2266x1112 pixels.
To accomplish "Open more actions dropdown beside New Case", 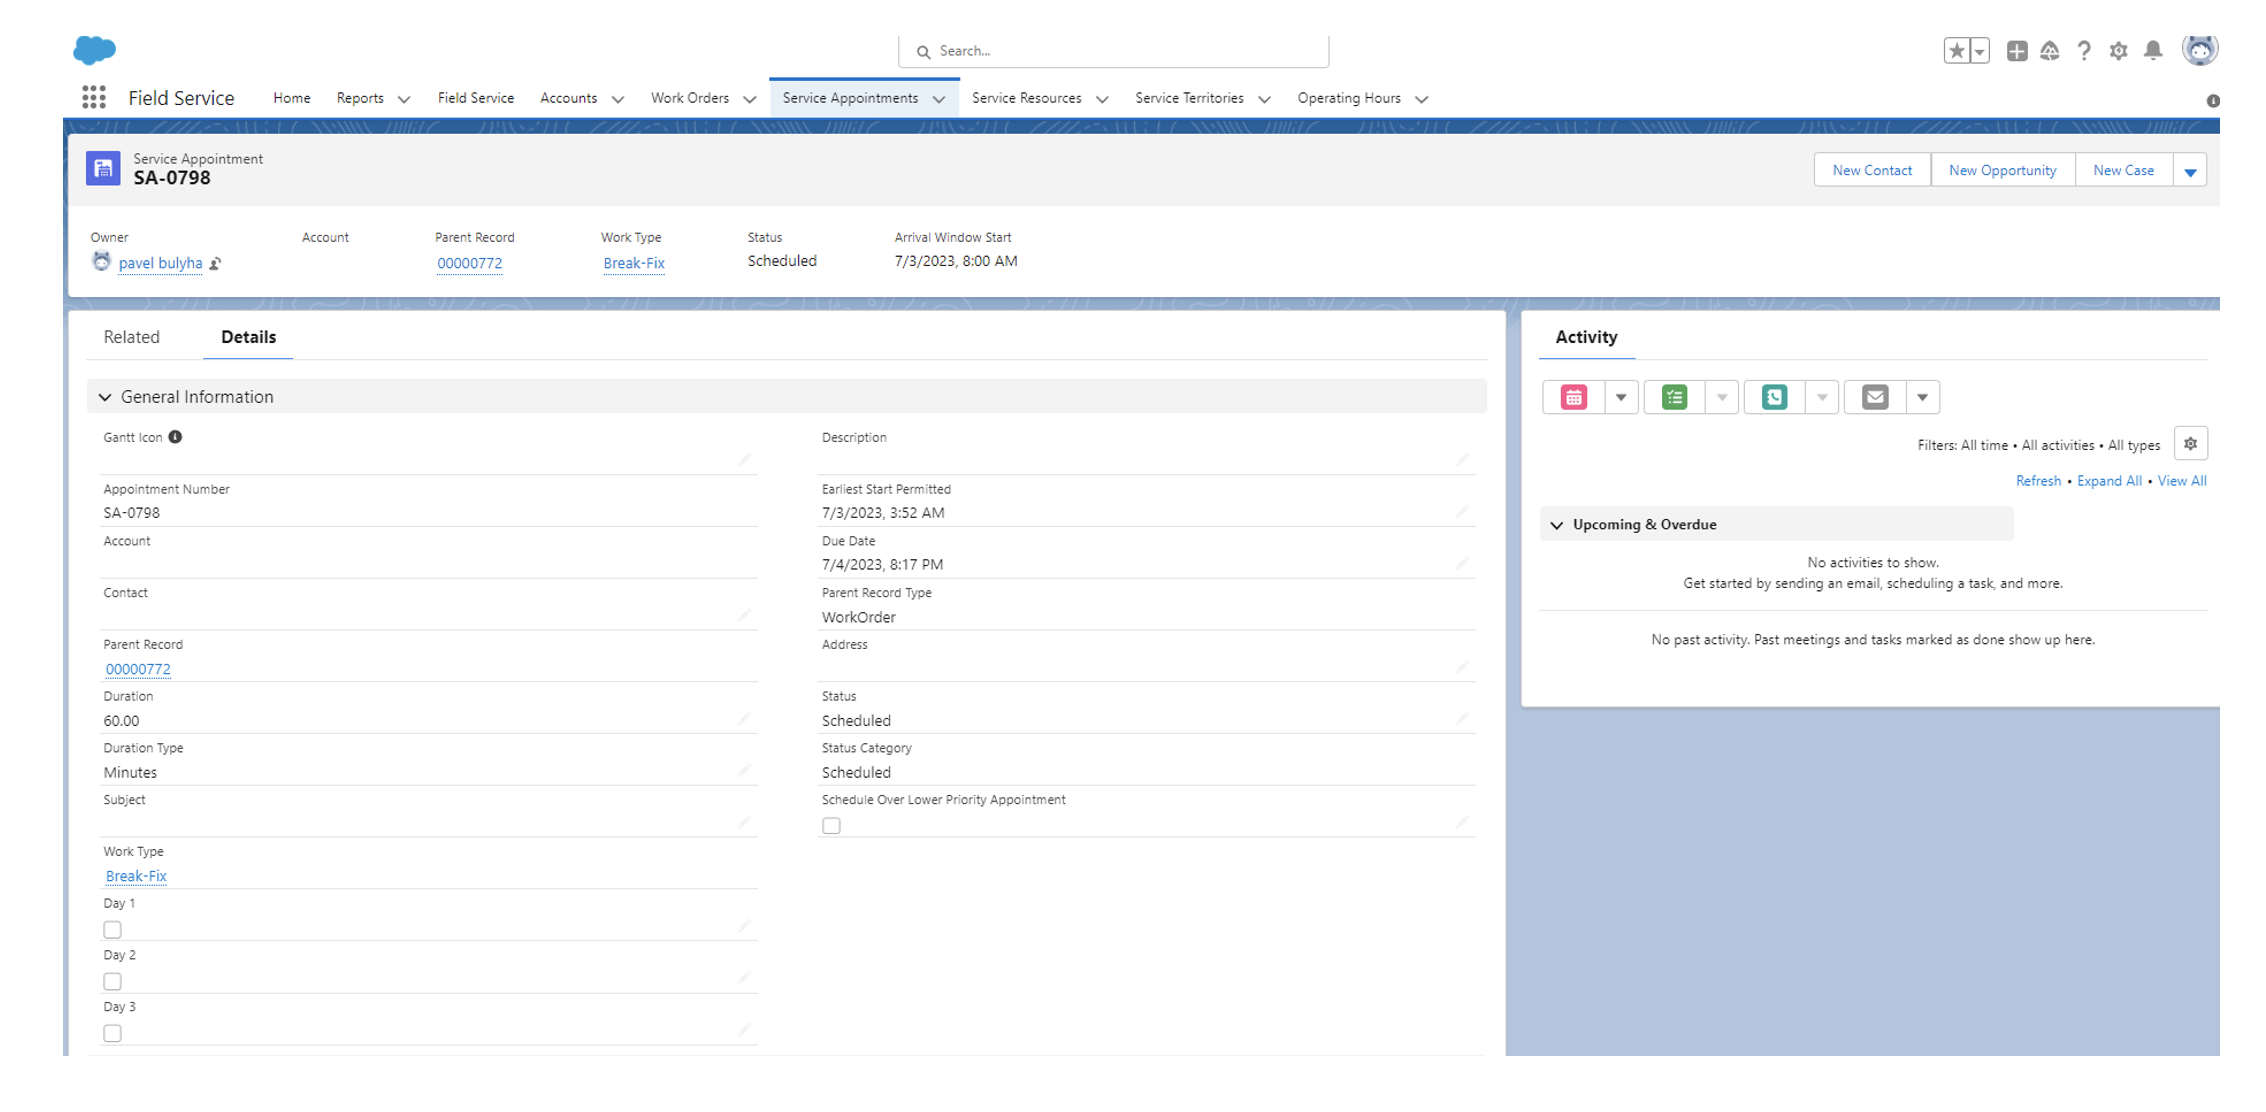I will (2190, 171).
